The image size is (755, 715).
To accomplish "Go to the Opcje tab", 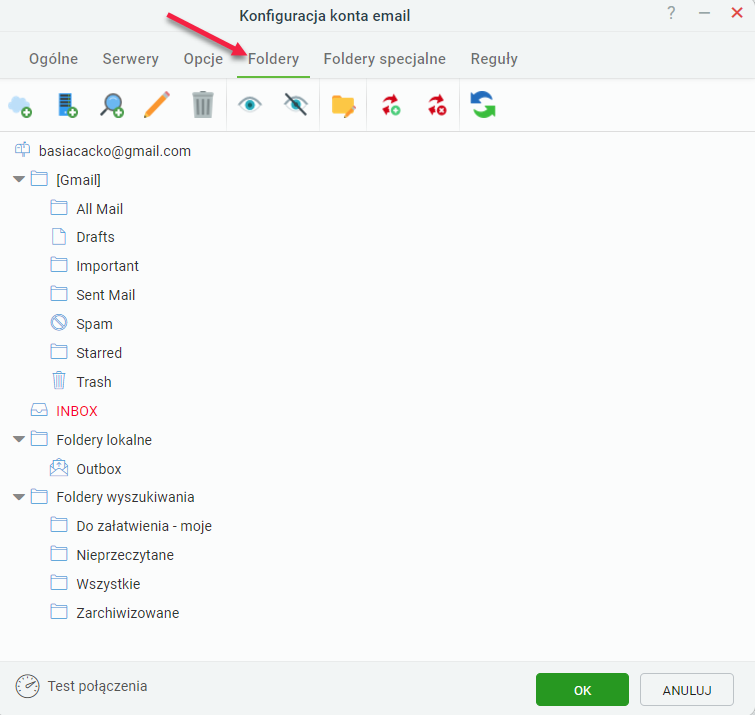I will coord(203,59).
